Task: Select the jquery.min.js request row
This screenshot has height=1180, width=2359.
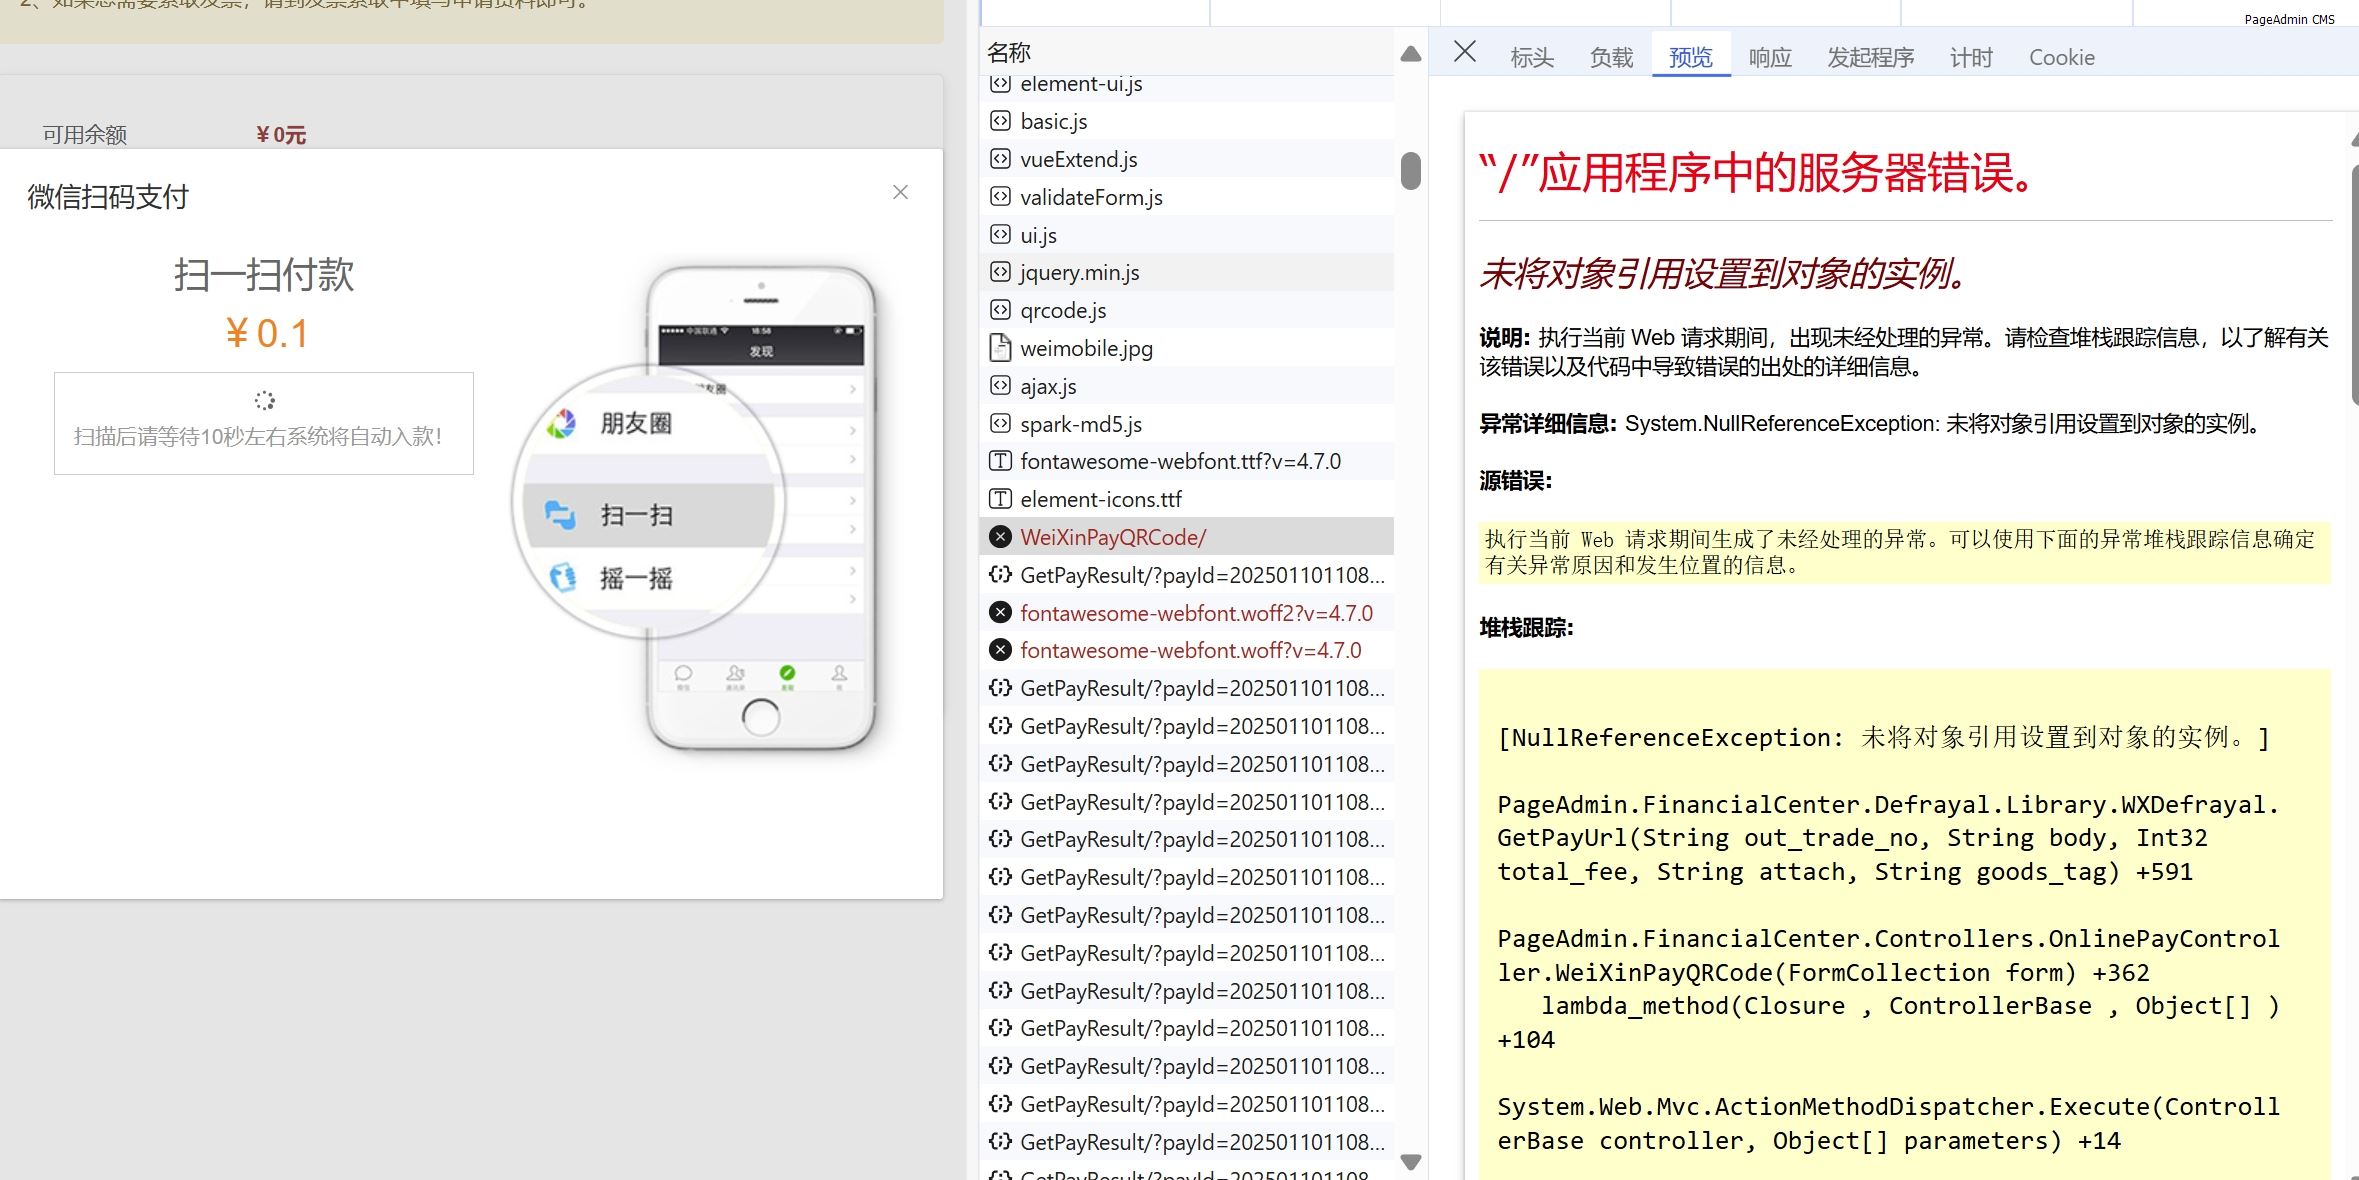Action: (1187, 272)
